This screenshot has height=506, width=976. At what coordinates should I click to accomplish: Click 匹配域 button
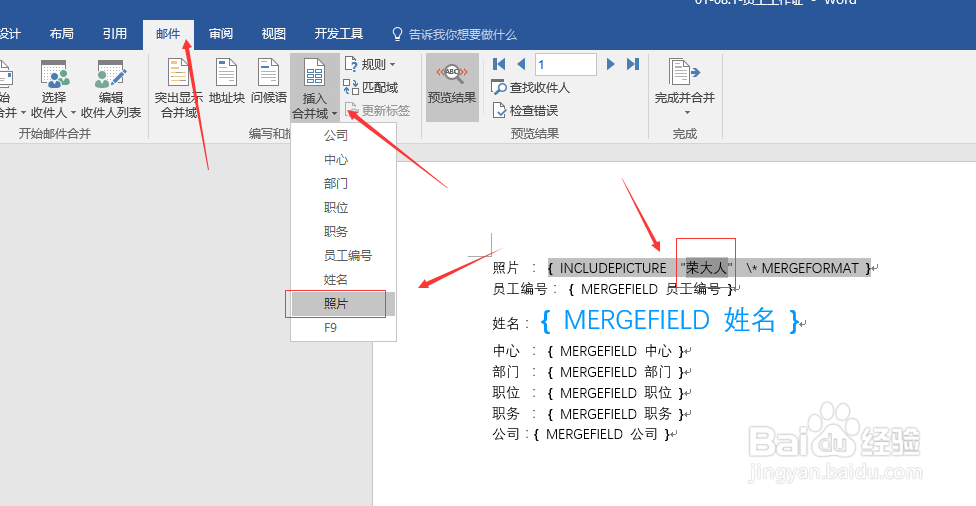pyautogui.click(x=371, y=88)
